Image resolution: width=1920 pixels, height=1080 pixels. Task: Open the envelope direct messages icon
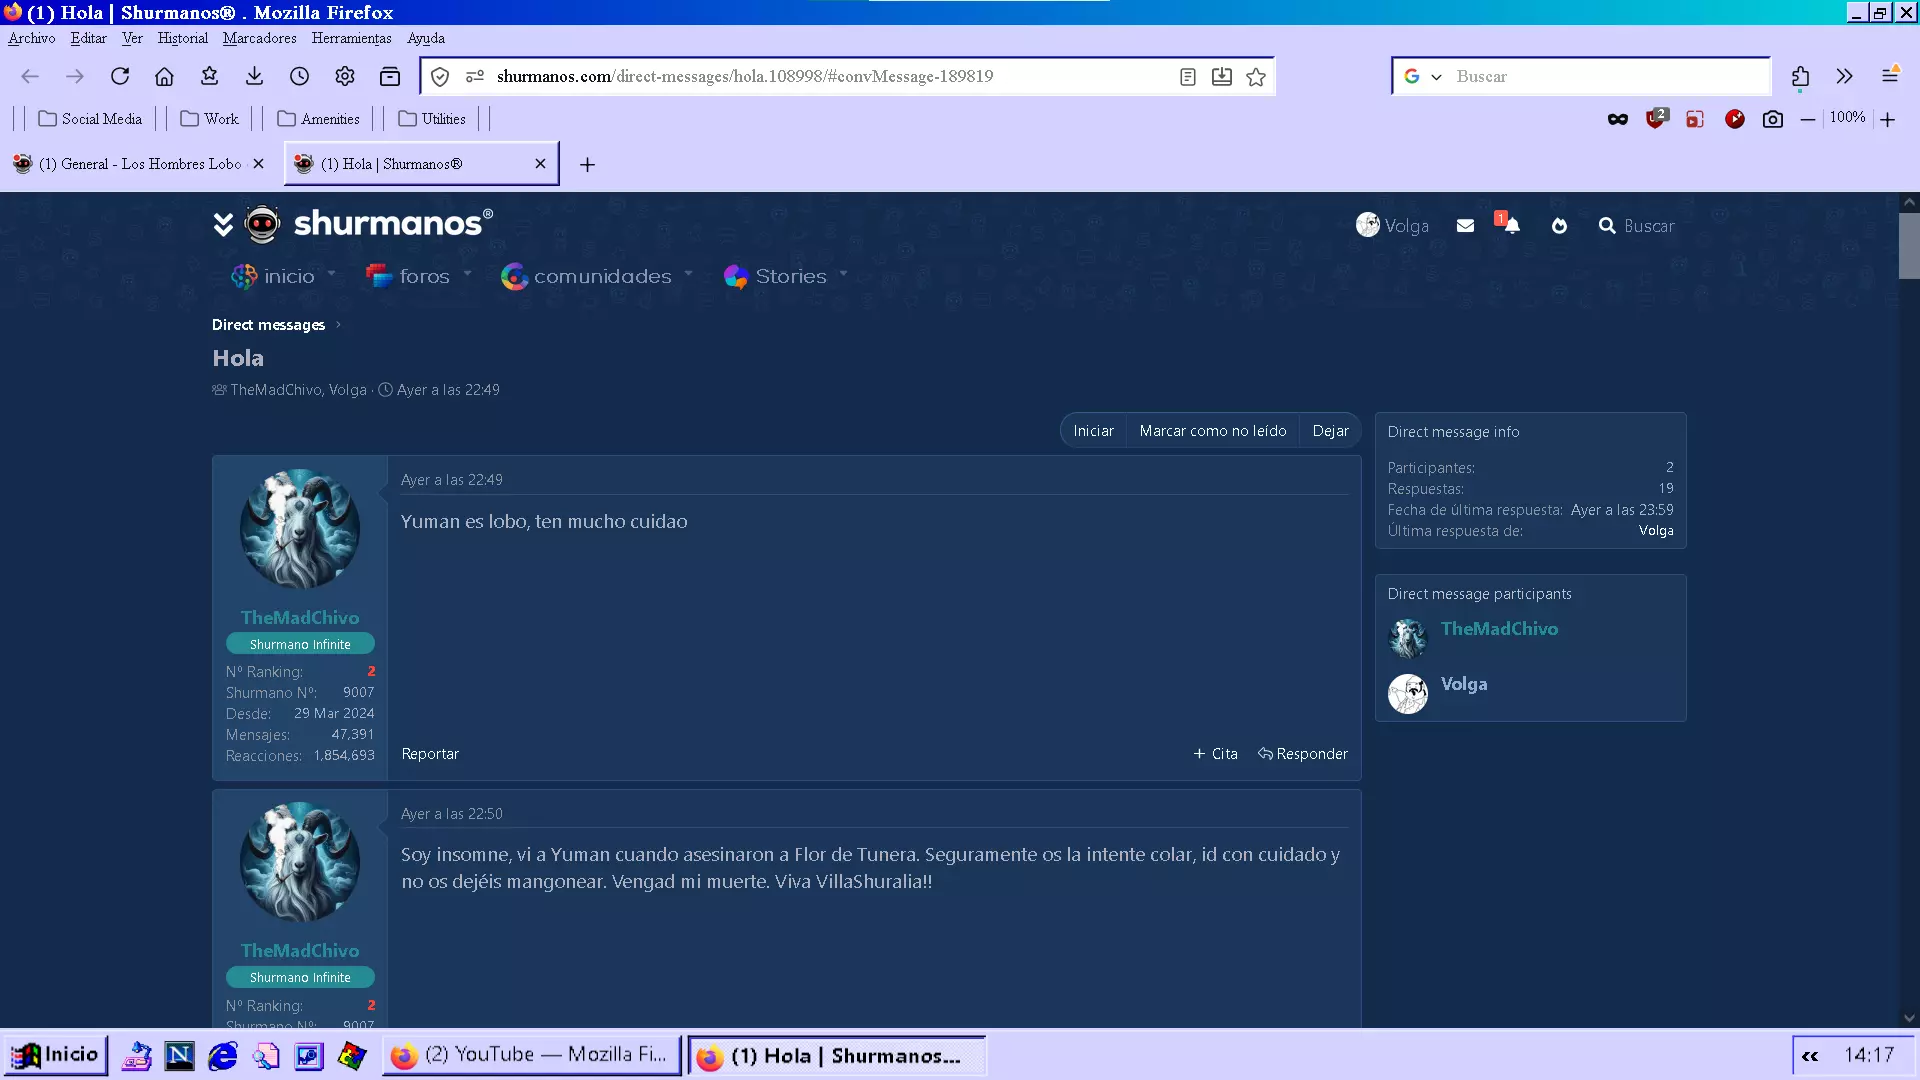1465,226
